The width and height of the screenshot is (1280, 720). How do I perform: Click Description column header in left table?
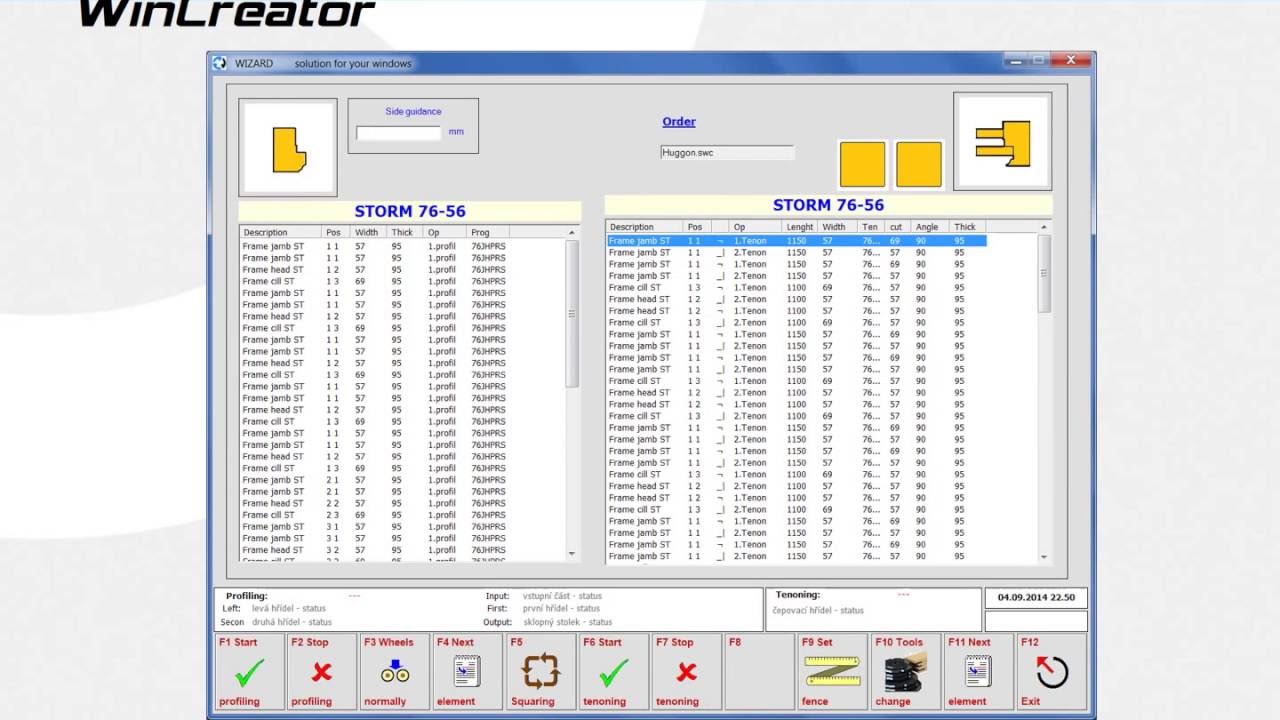[281, 232]
